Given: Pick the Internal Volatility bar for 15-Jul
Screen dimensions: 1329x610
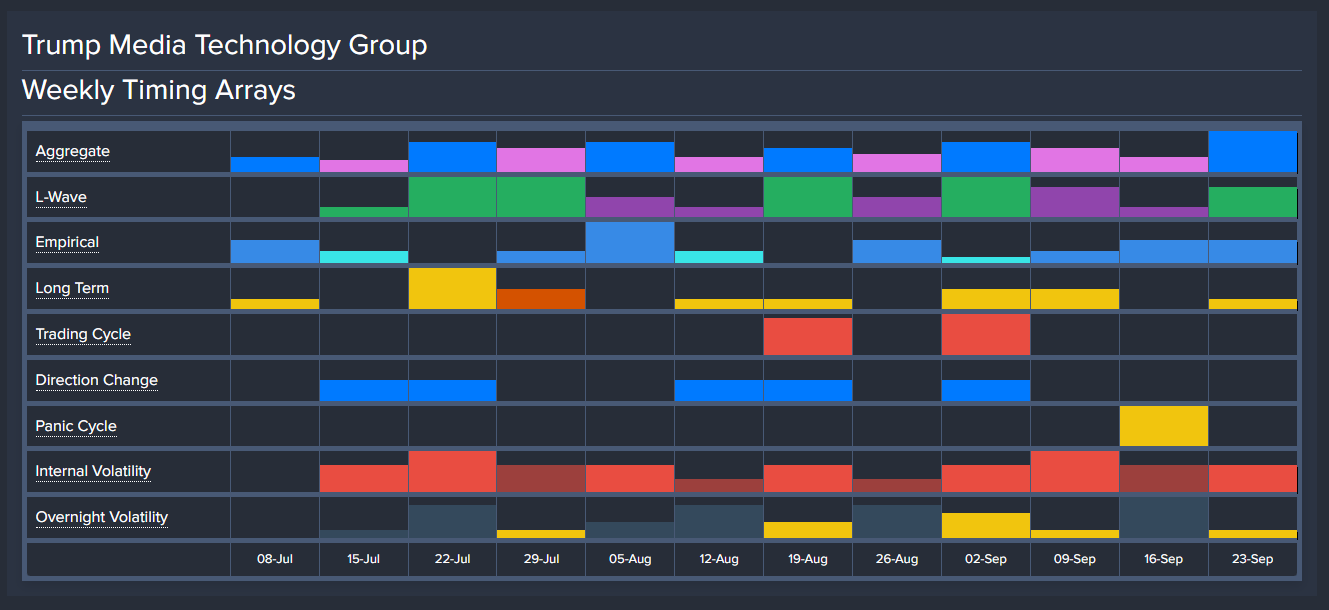Looking at the screenshot, I should (x=364, y=479).
